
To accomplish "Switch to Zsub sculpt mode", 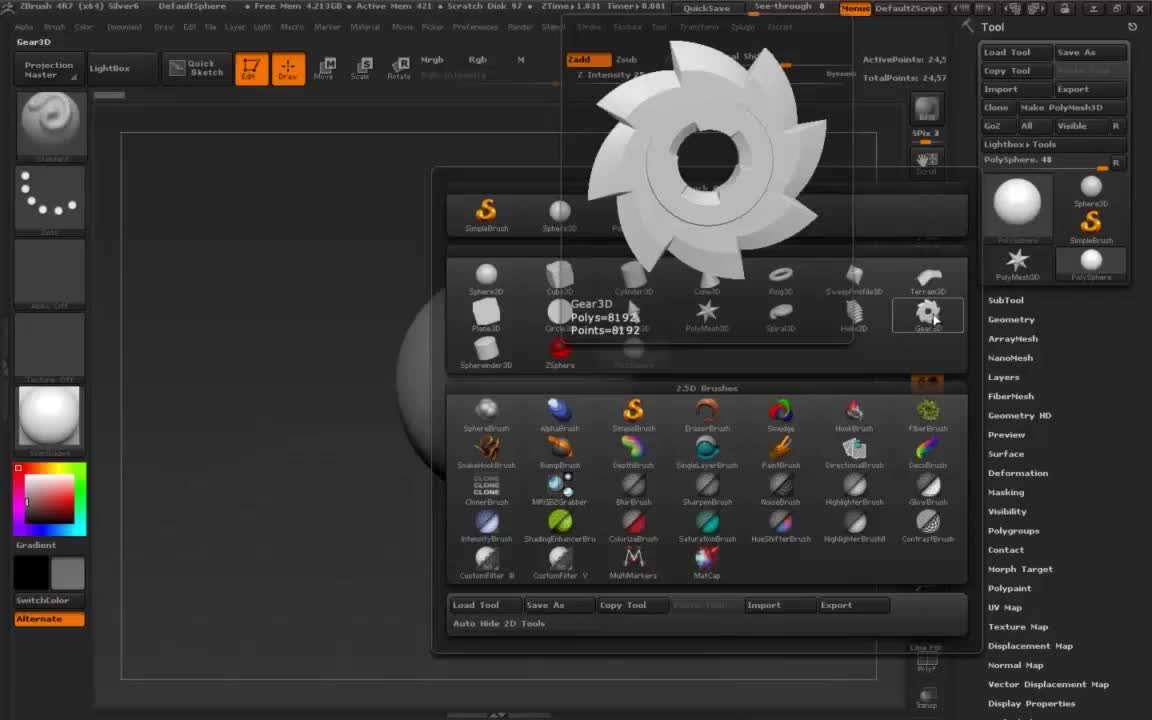I will point(627,60).
